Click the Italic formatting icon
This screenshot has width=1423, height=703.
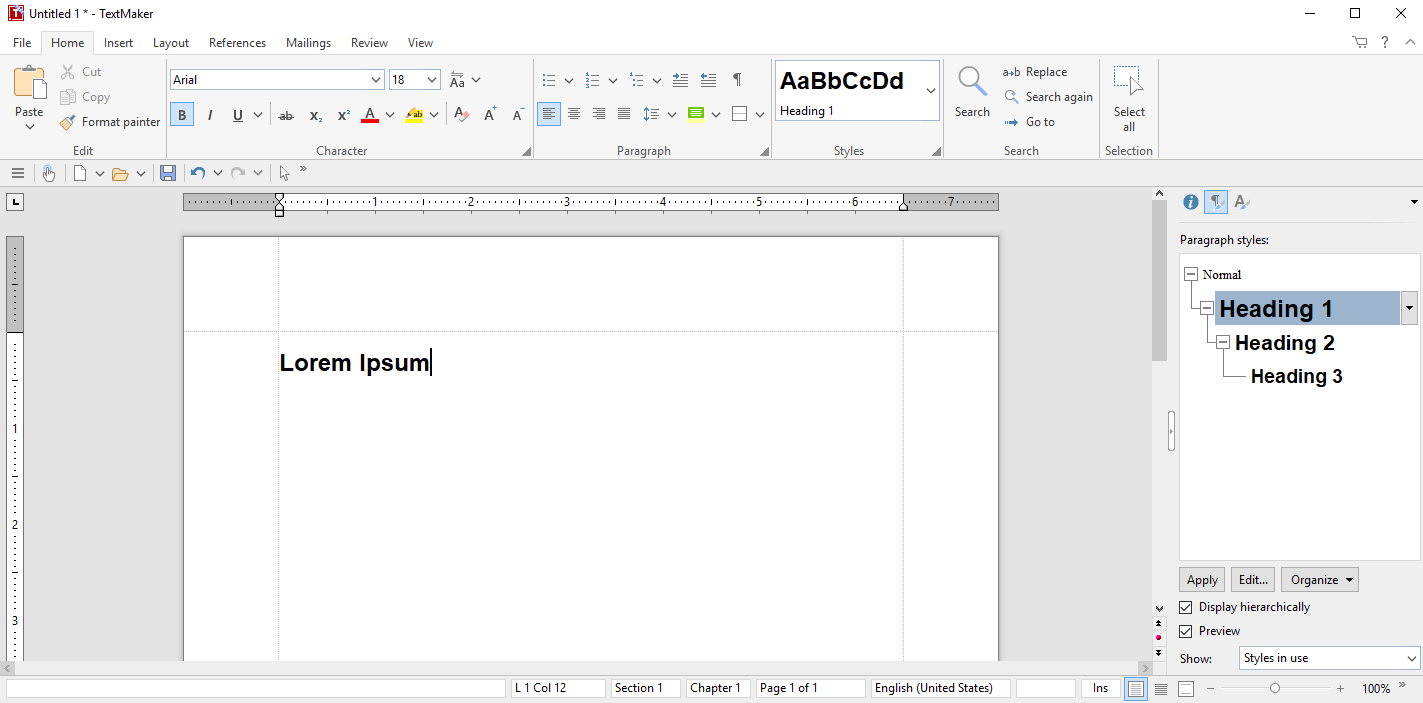click(x=210, y=115)
